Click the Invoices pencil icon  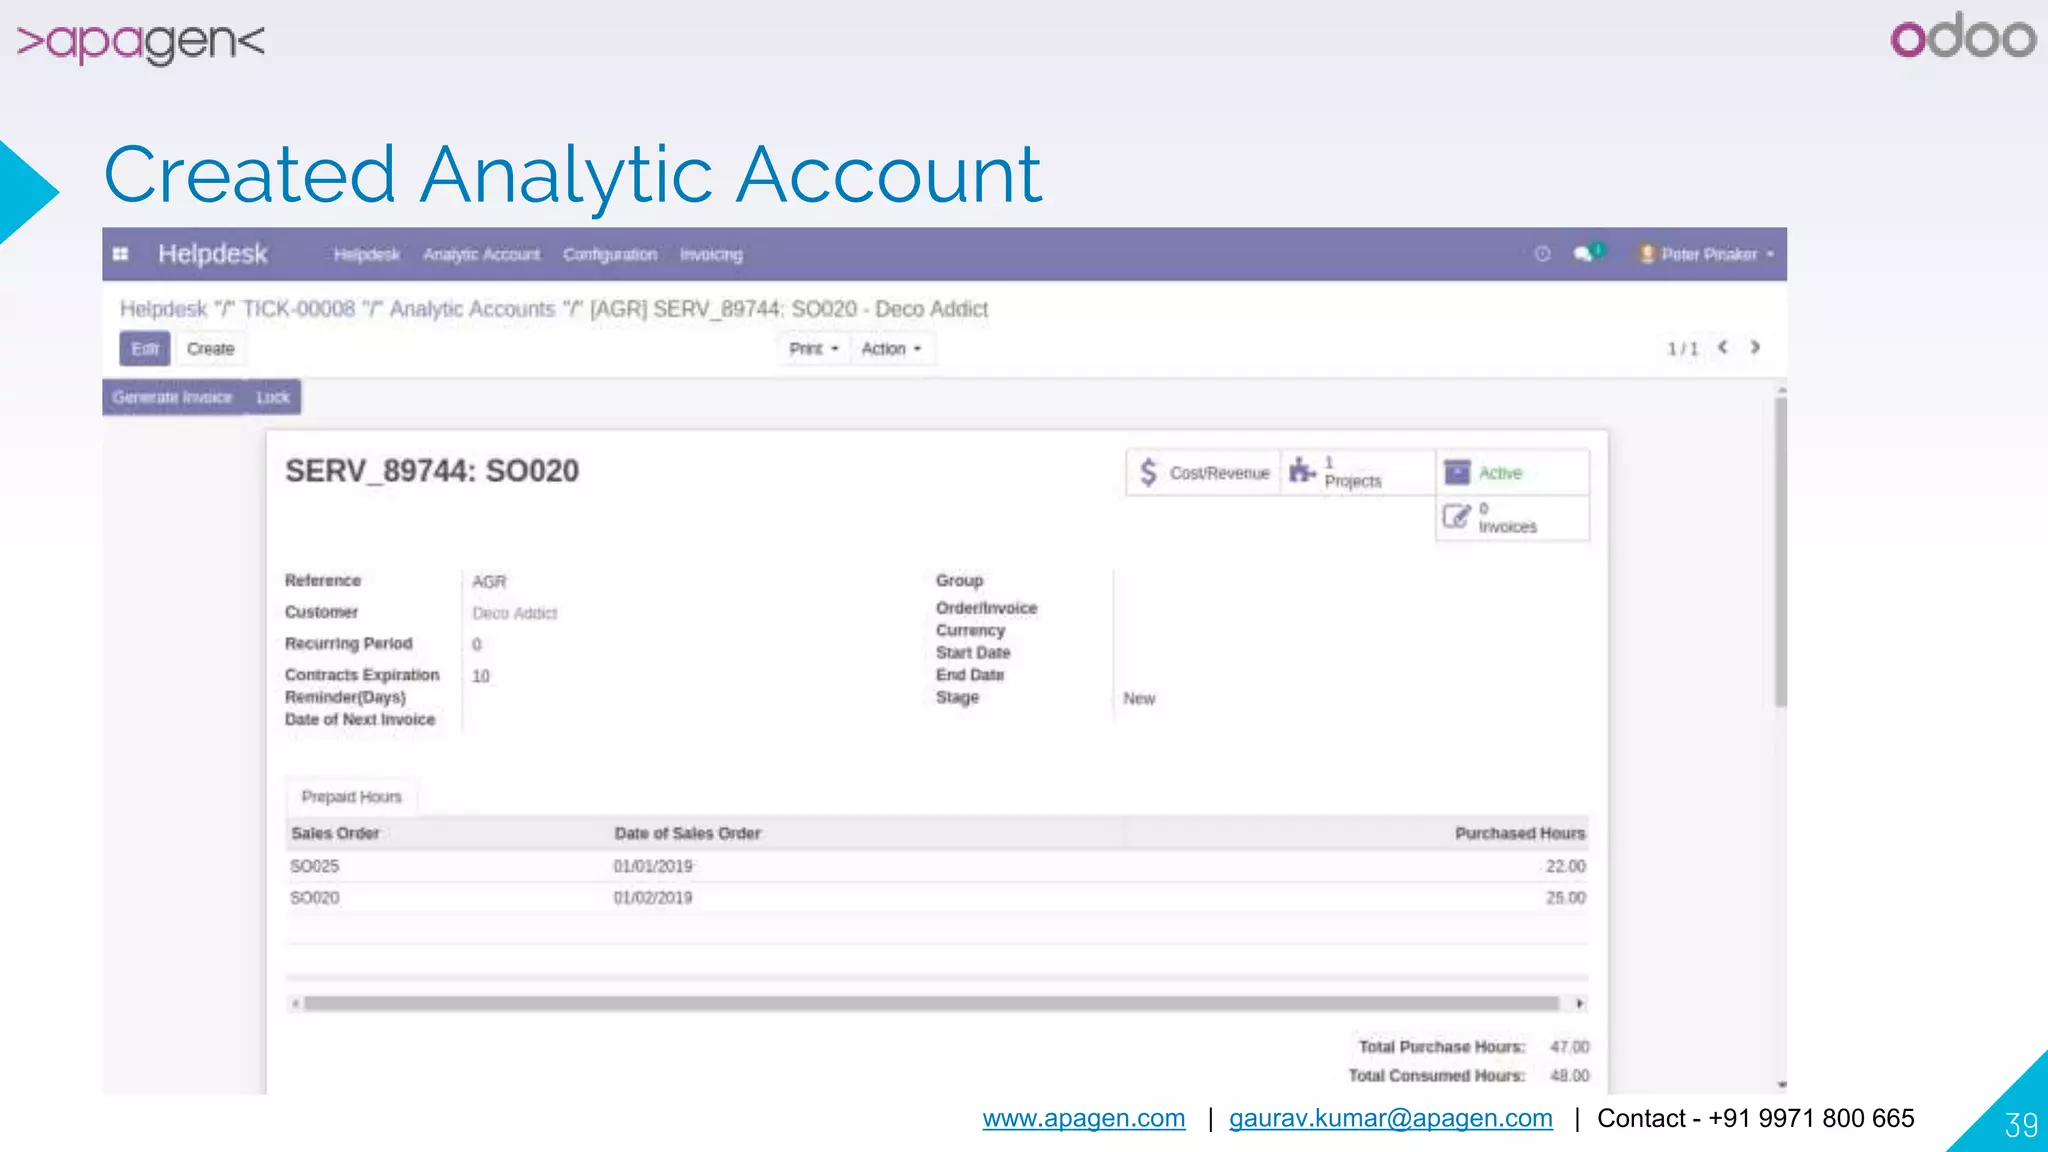pos(1456,516)
